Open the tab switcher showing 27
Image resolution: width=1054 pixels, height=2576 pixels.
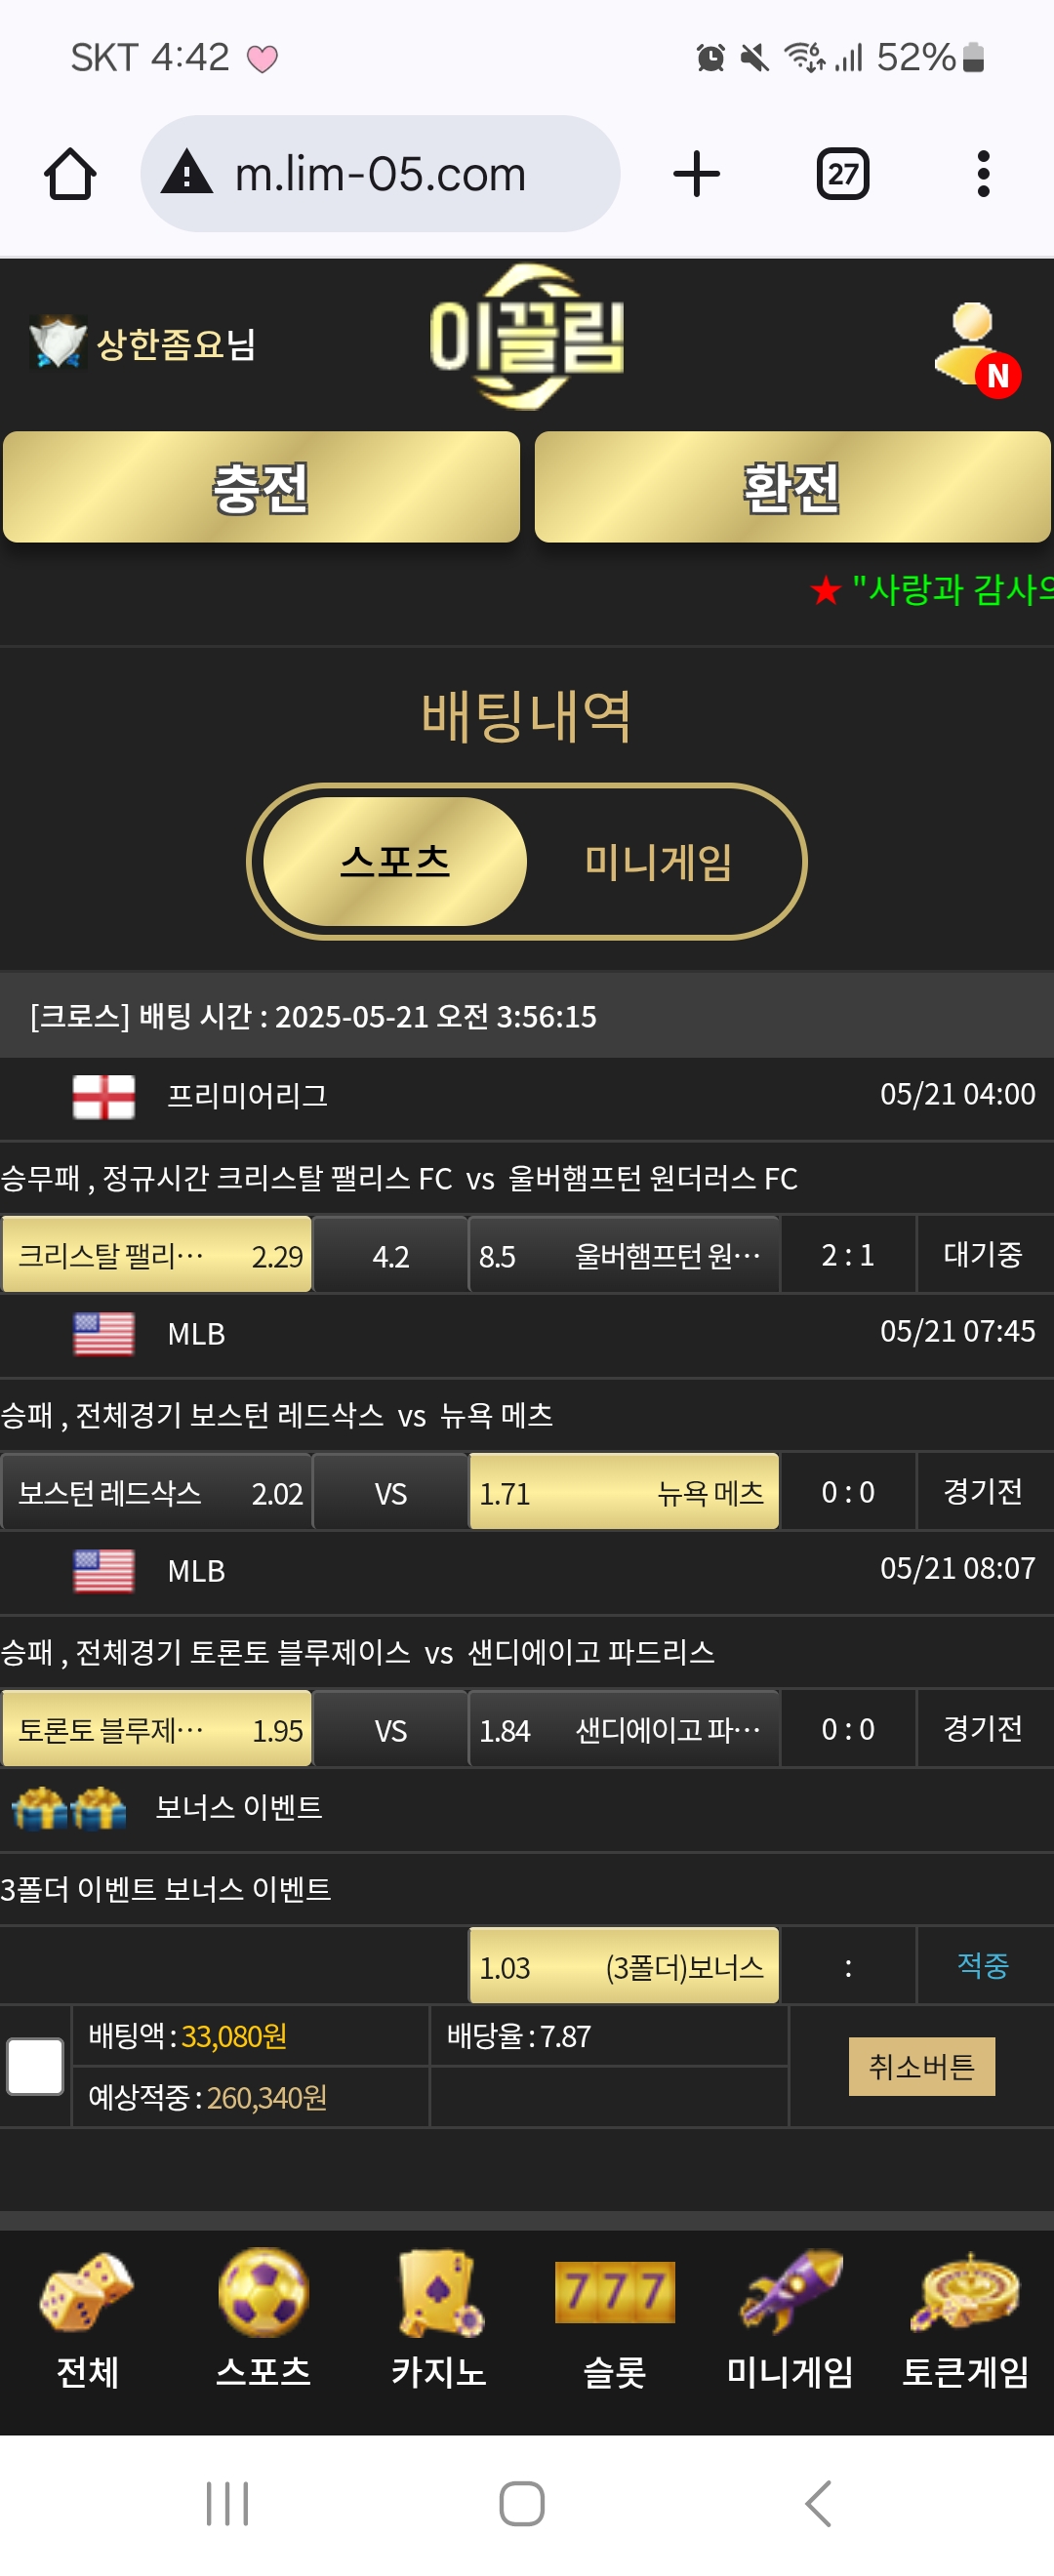click(x=842, y=174)
